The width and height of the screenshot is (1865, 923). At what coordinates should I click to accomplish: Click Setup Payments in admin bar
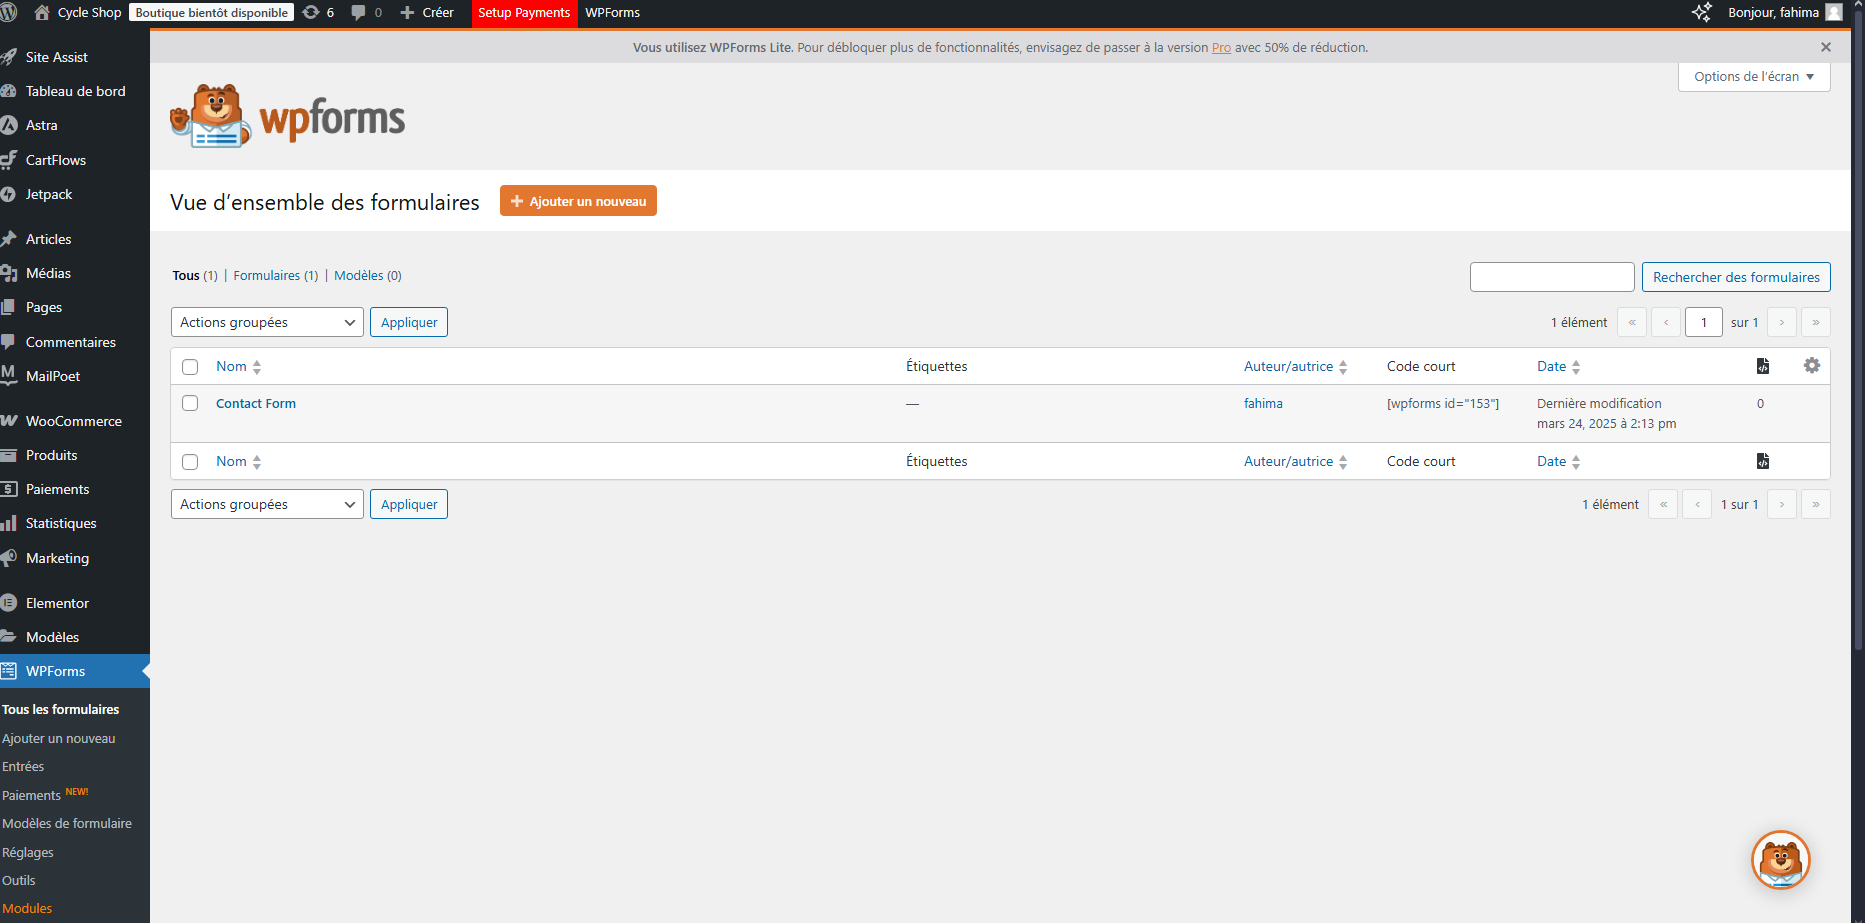[524, 13]
